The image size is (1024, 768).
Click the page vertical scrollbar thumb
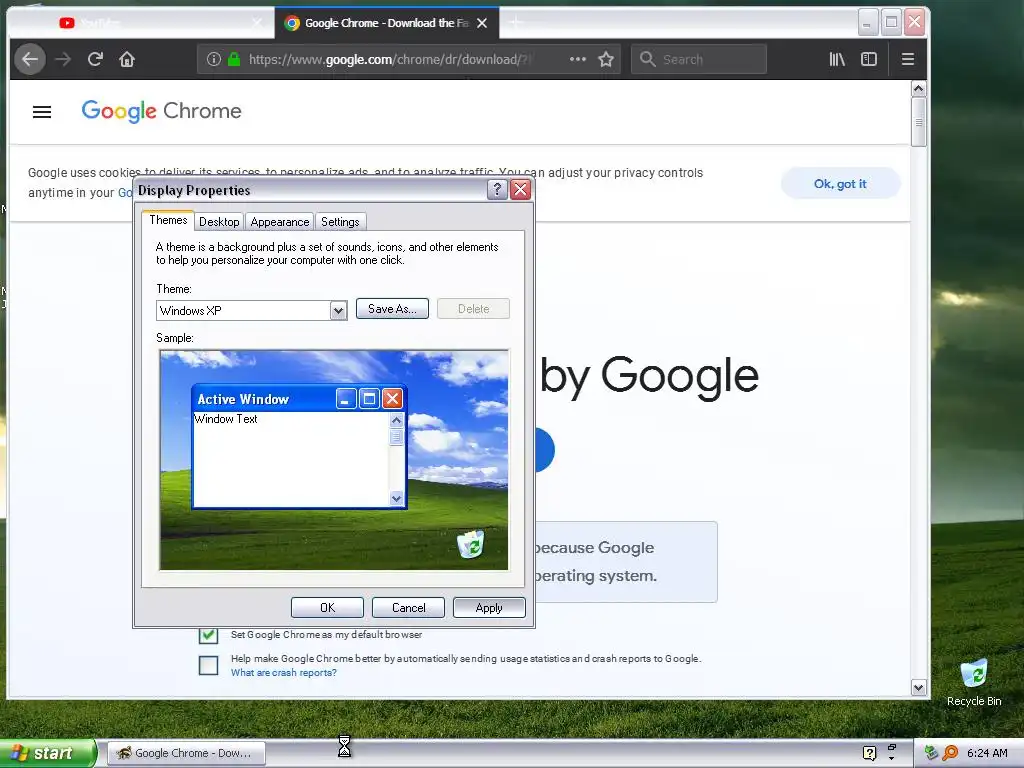pos(918,122)
